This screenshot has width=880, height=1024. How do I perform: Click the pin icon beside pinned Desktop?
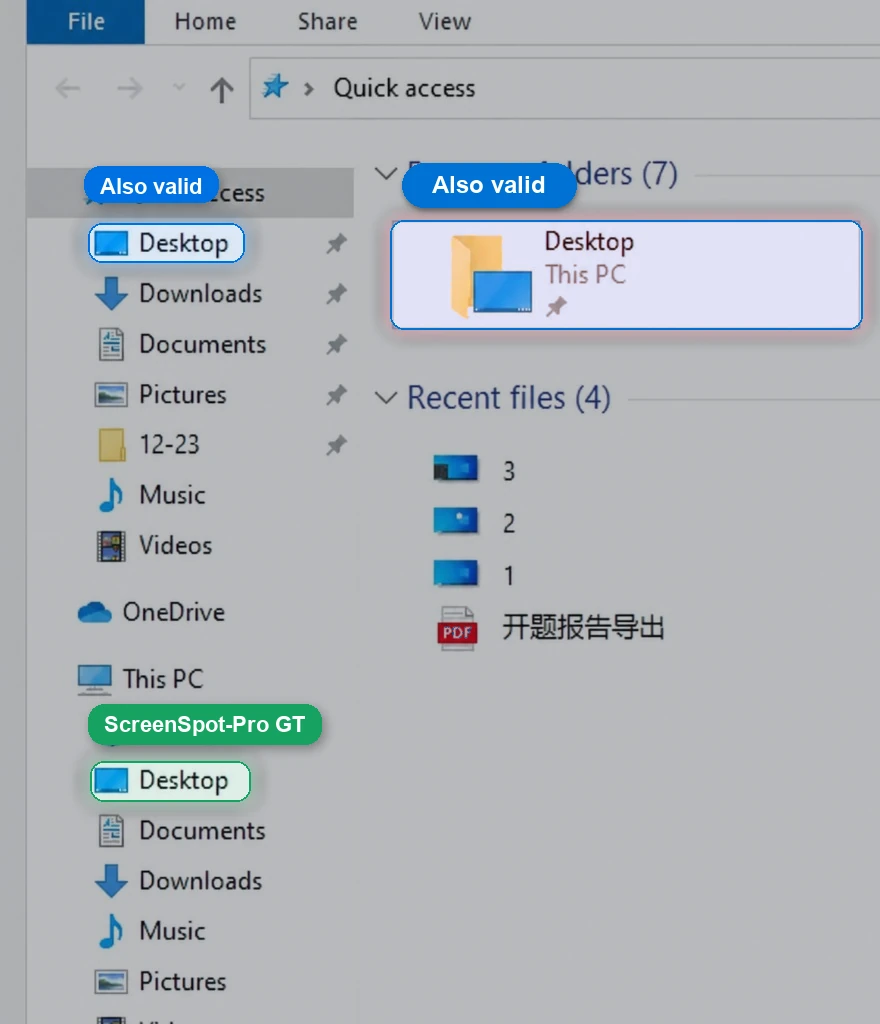[x=336, y=244]
